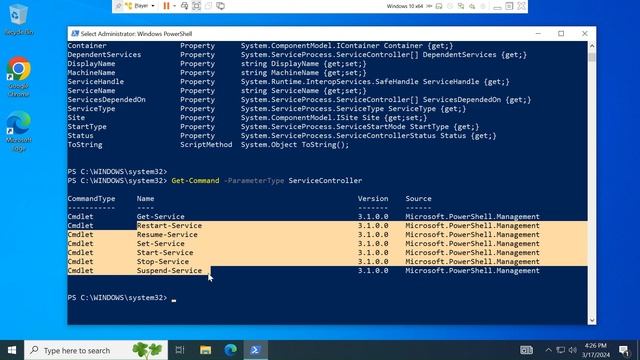Click the VM toolbar arrows icon
640x360 pixels.
[429, 6]
